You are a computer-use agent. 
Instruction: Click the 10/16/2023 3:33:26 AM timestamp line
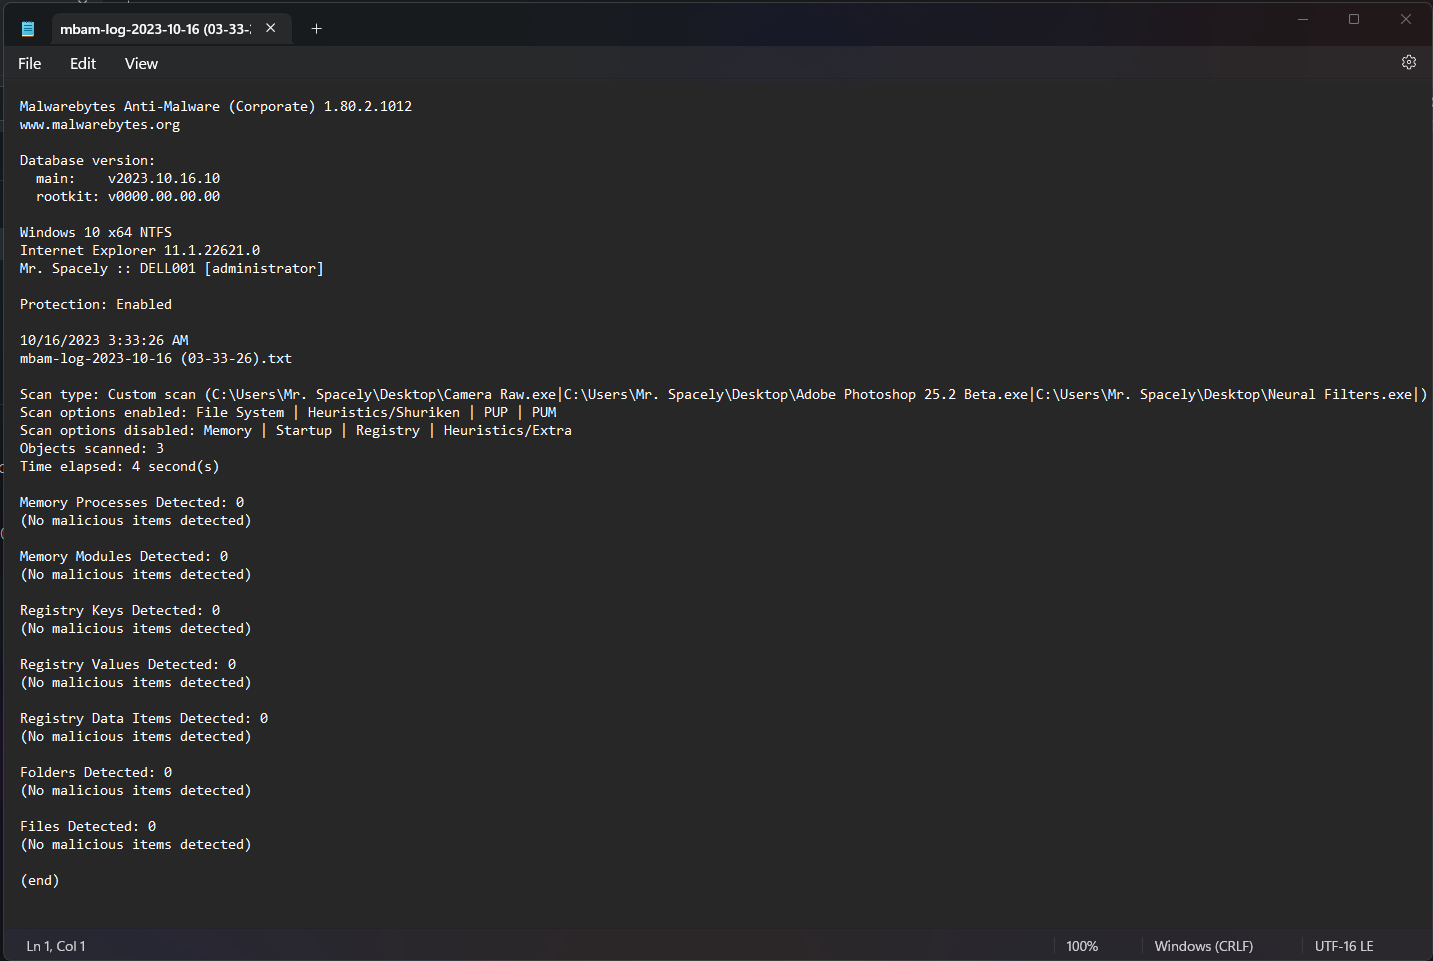104,340
